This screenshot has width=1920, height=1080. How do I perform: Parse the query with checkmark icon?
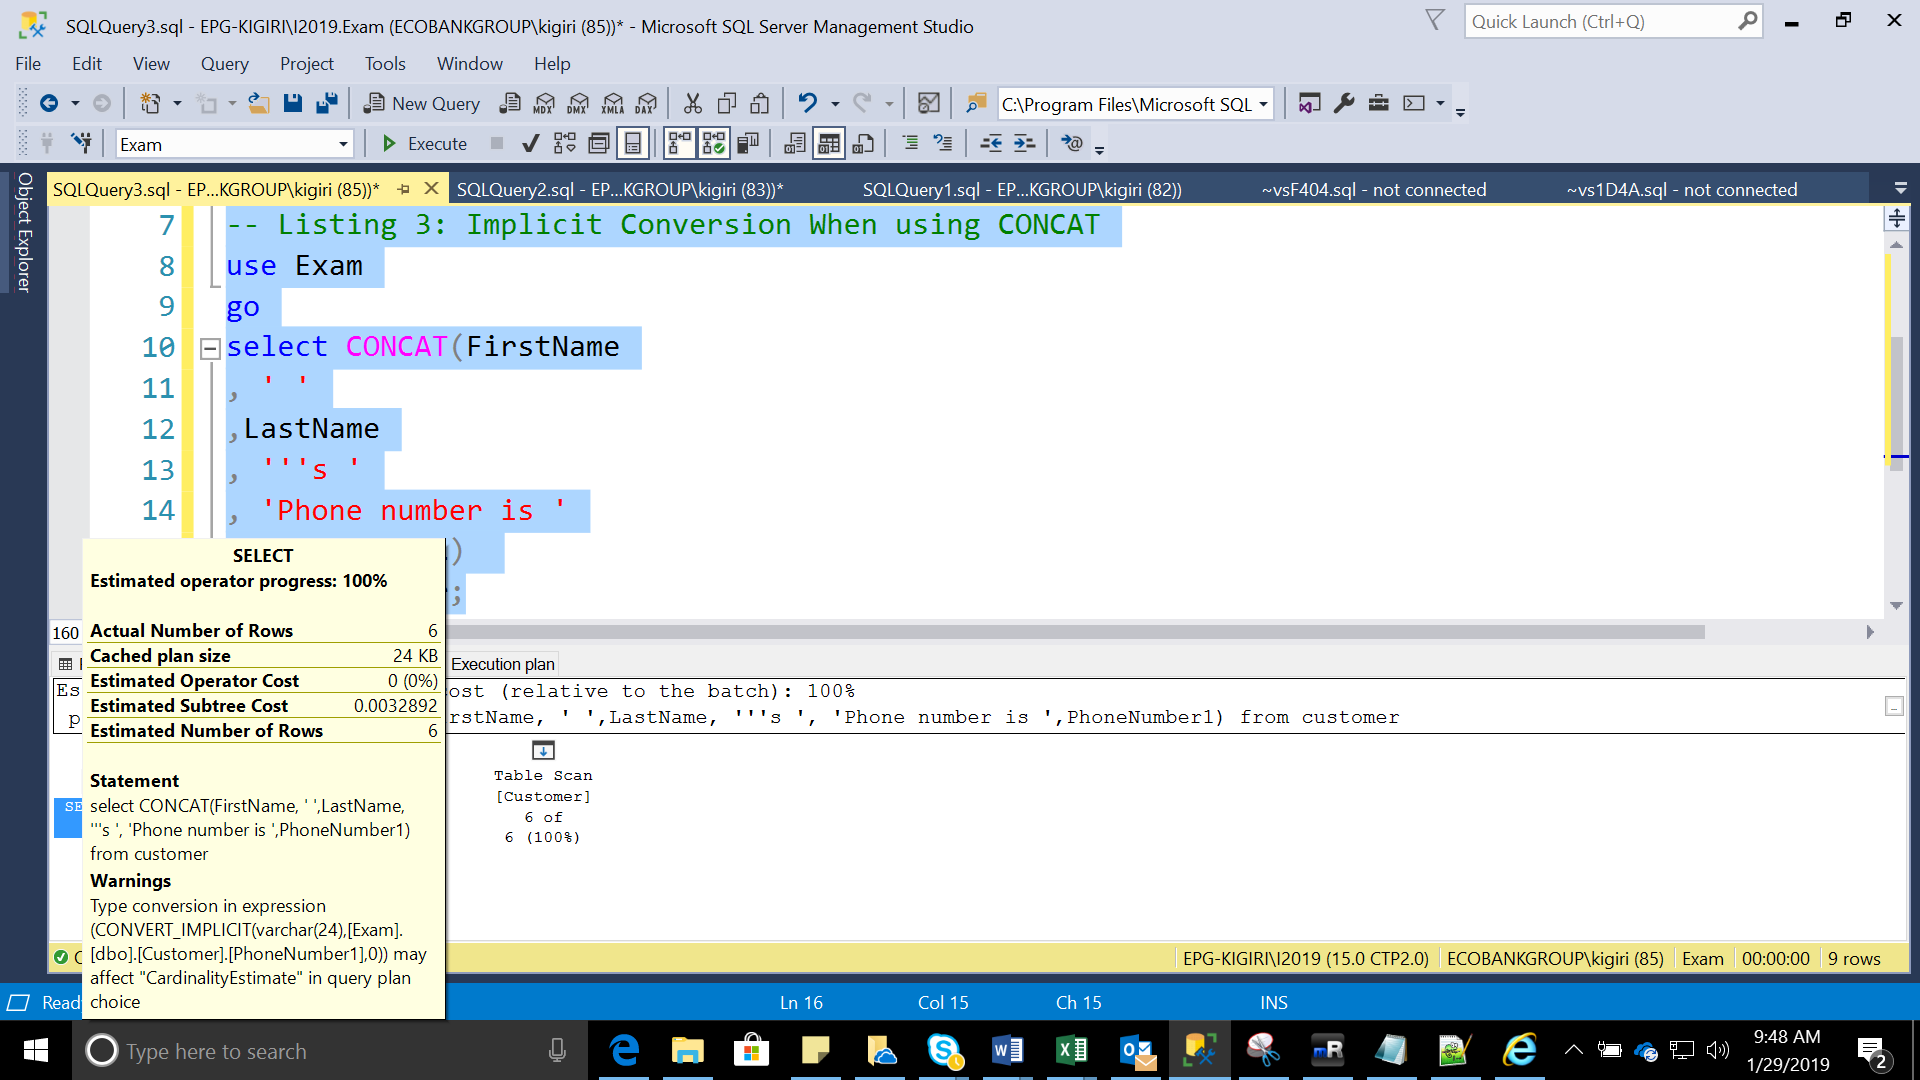pyautogui.click(x=531, y=144)
